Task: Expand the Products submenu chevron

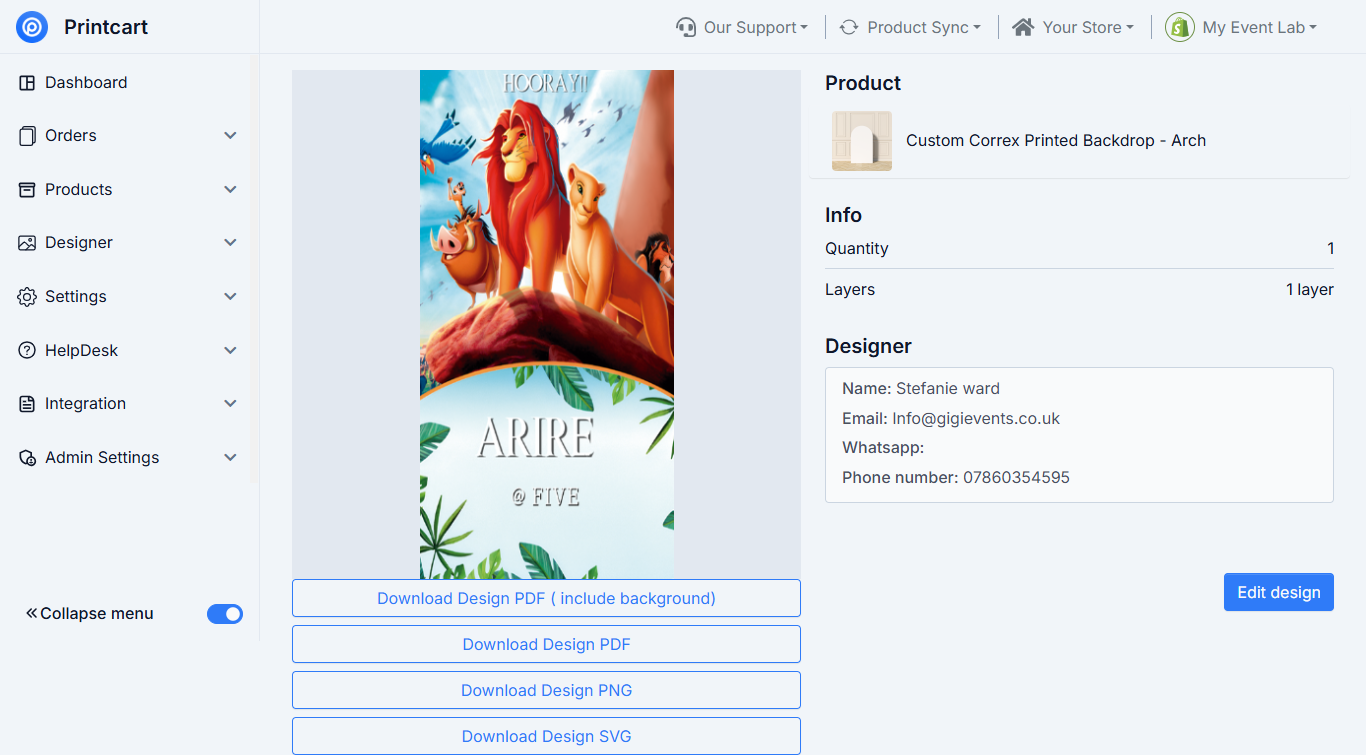Action: pyautogui.click(x=230, y=190)
